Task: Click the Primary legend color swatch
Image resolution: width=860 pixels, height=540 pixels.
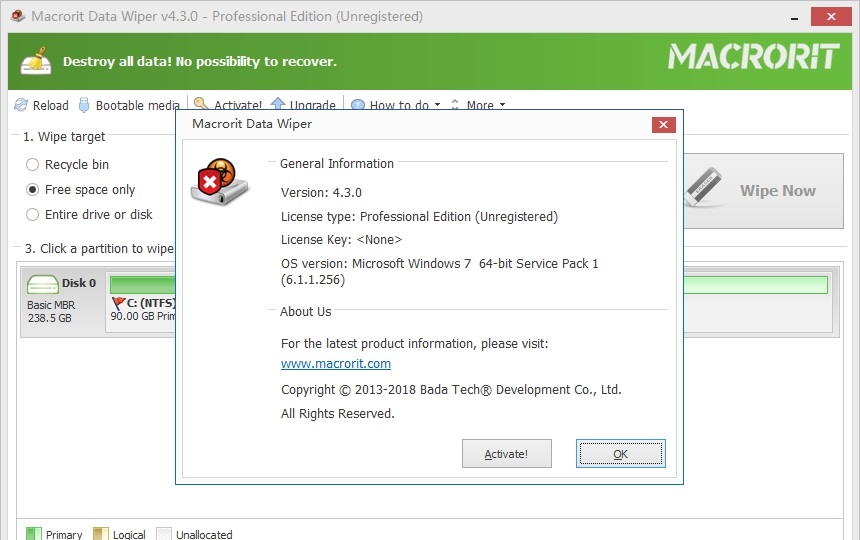Action: [x=34, y=534]
